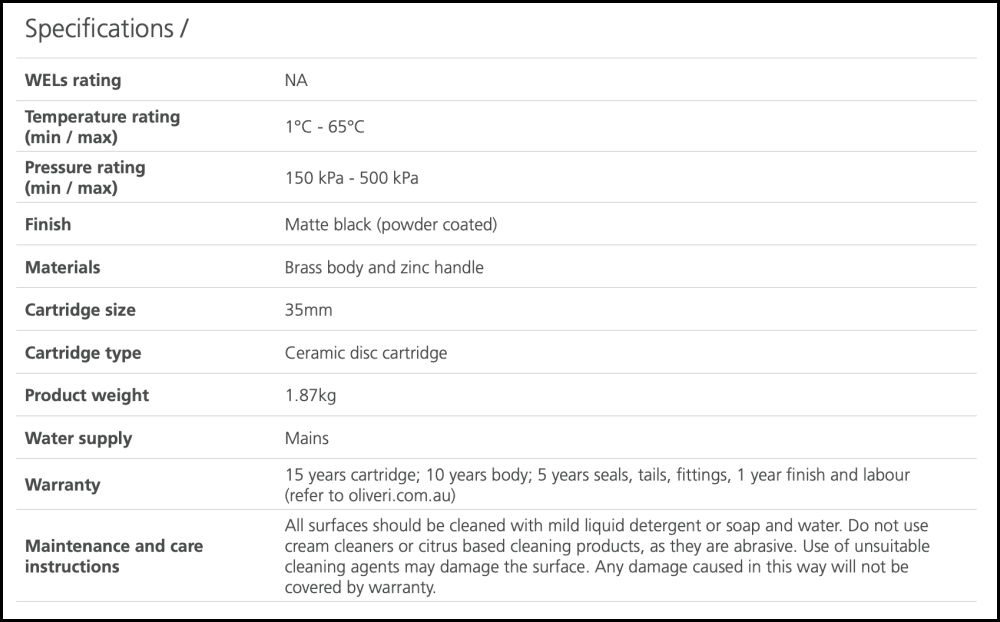Click the Specifications heading
This screenshot has width=1000, height=622.
[x=106, y=30]
